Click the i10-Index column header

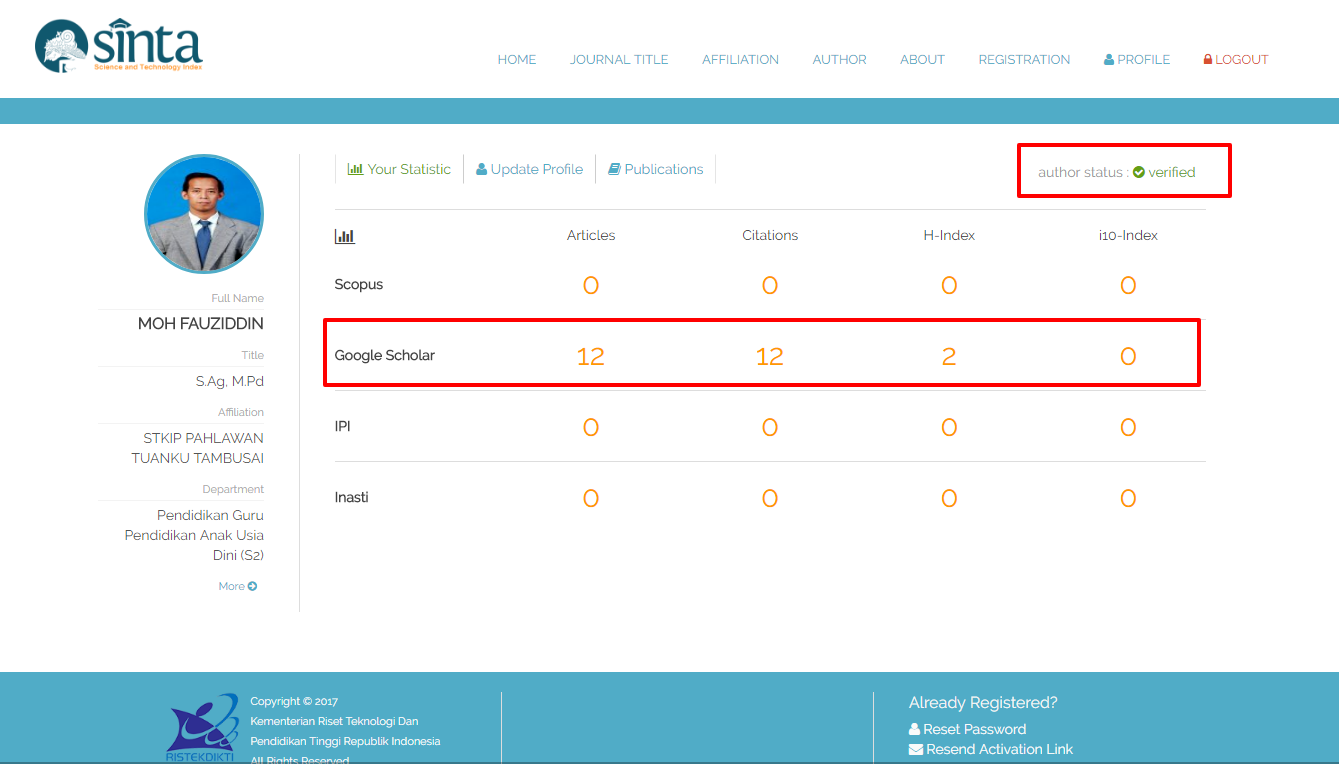1128,235
